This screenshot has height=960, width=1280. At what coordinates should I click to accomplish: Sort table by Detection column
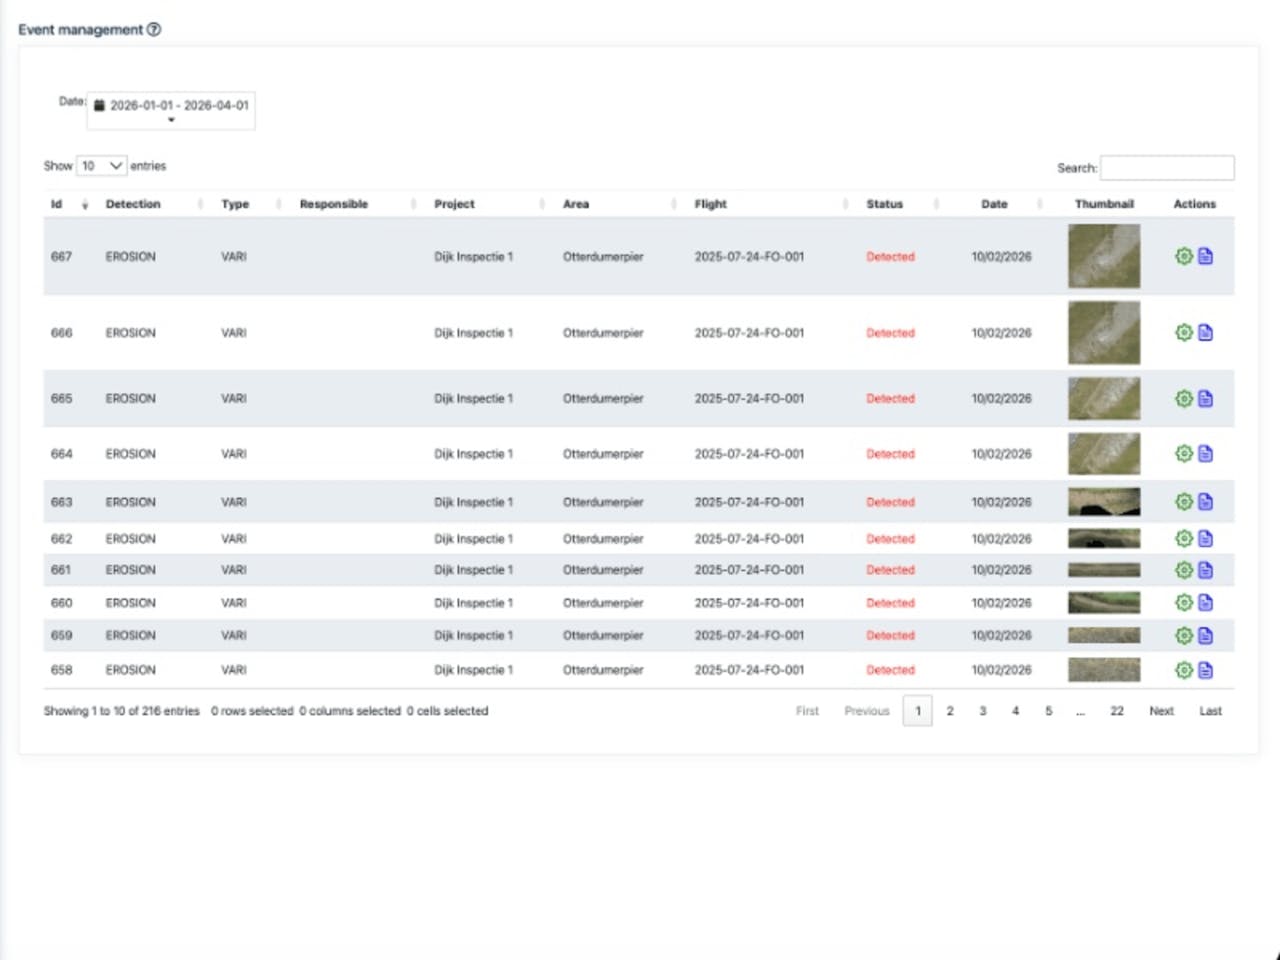[152, 204]
